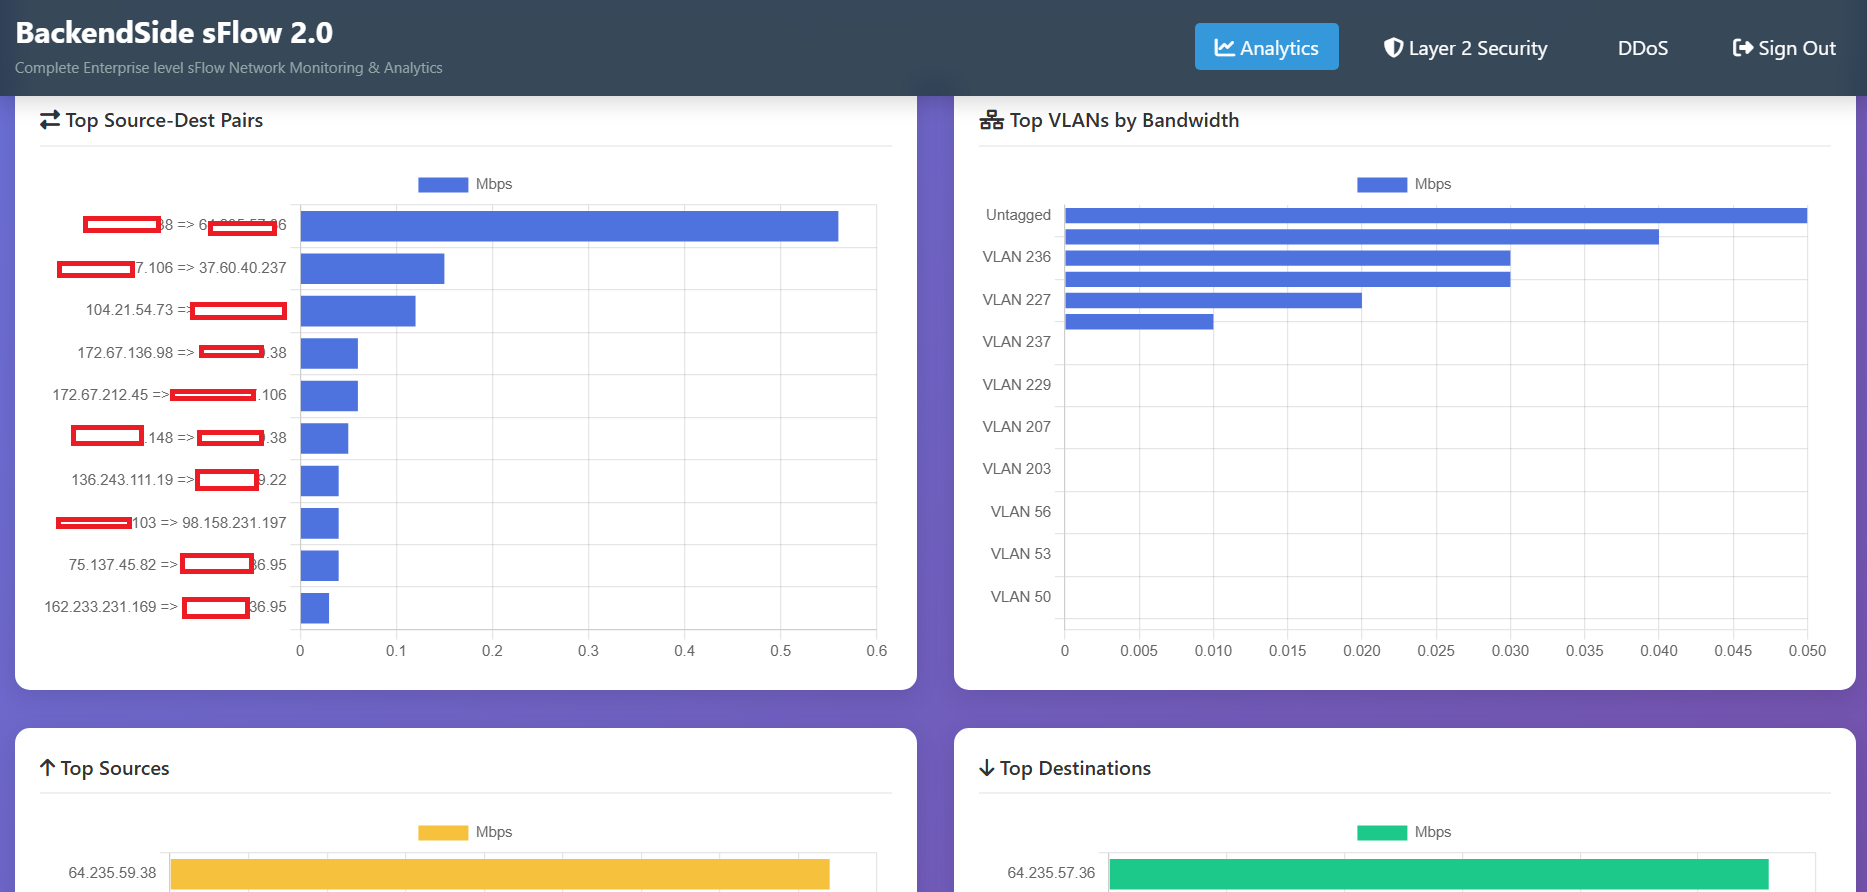Toggle the Mbps legend in Source-Dest Pairs chart
The image size is (1867, 892).
(465, 184)
